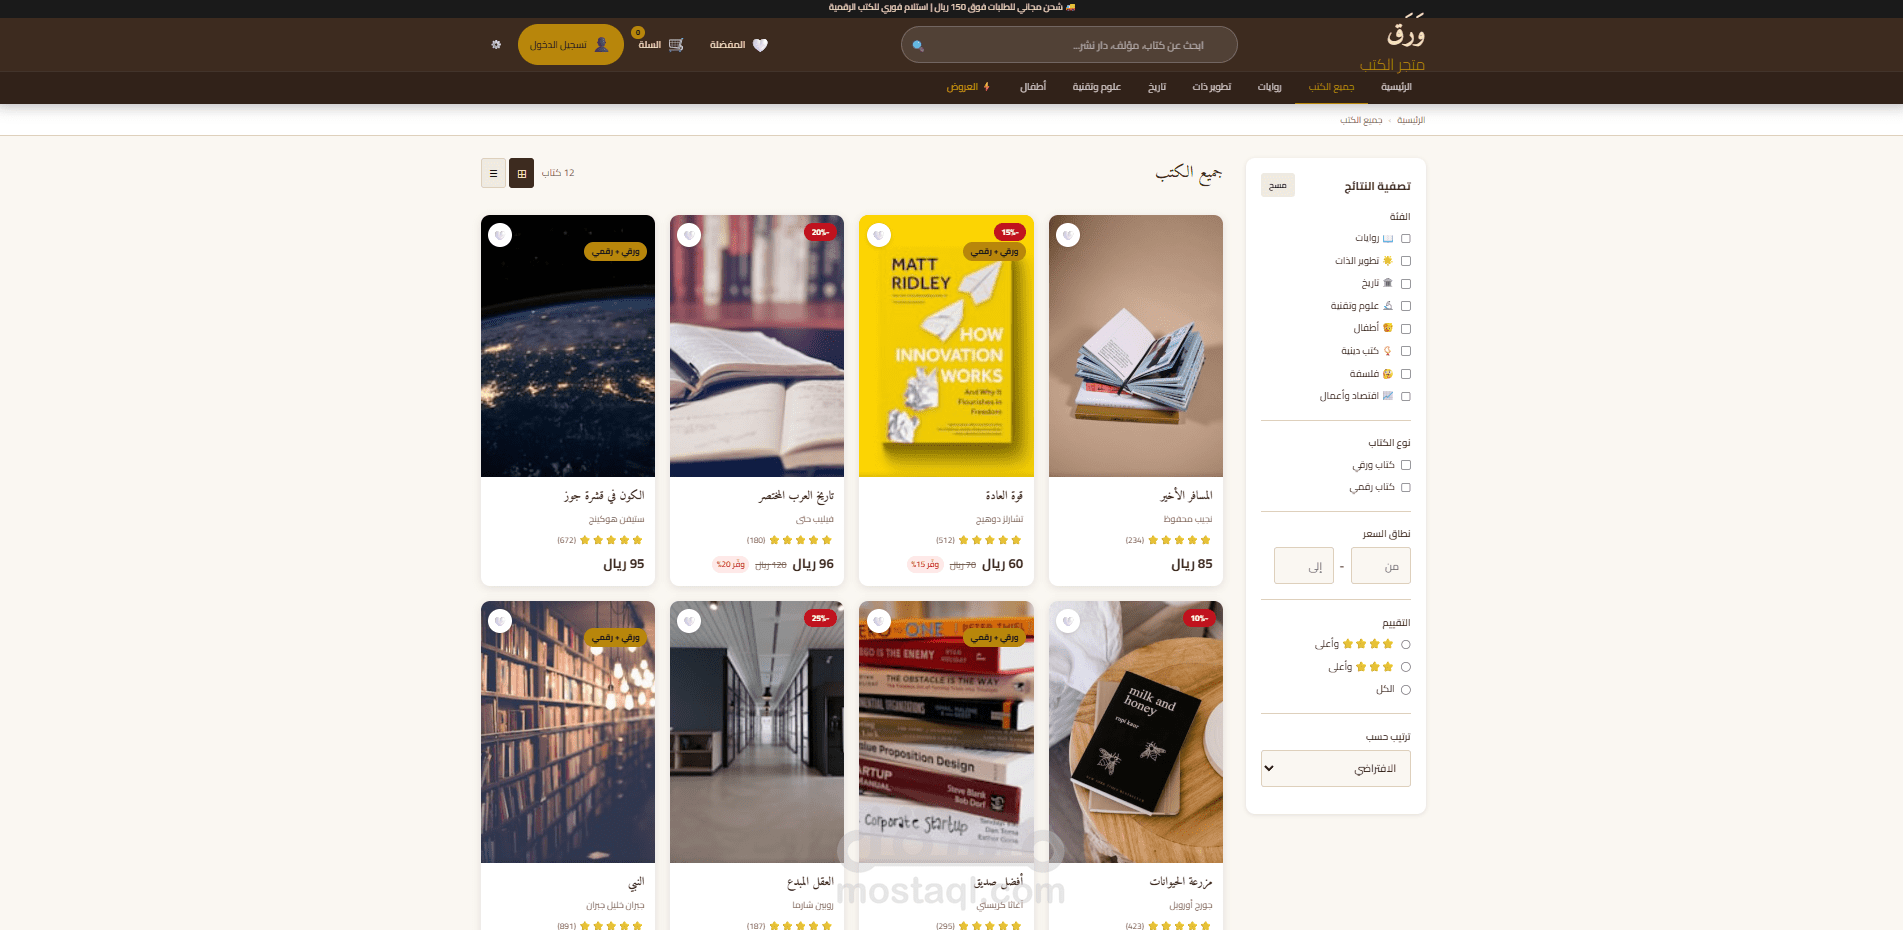Open the shopping cart (السلة) icon
1903x930 pixels.
[676, 45]
